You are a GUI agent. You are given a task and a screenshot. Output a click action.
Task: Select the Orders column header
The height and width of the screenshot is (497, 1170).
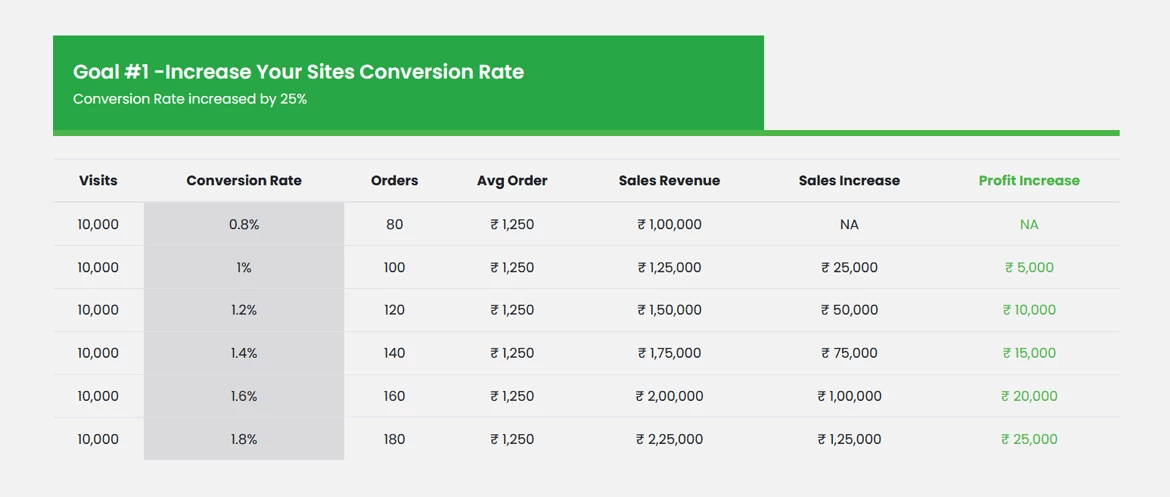[x=394, y=181]
